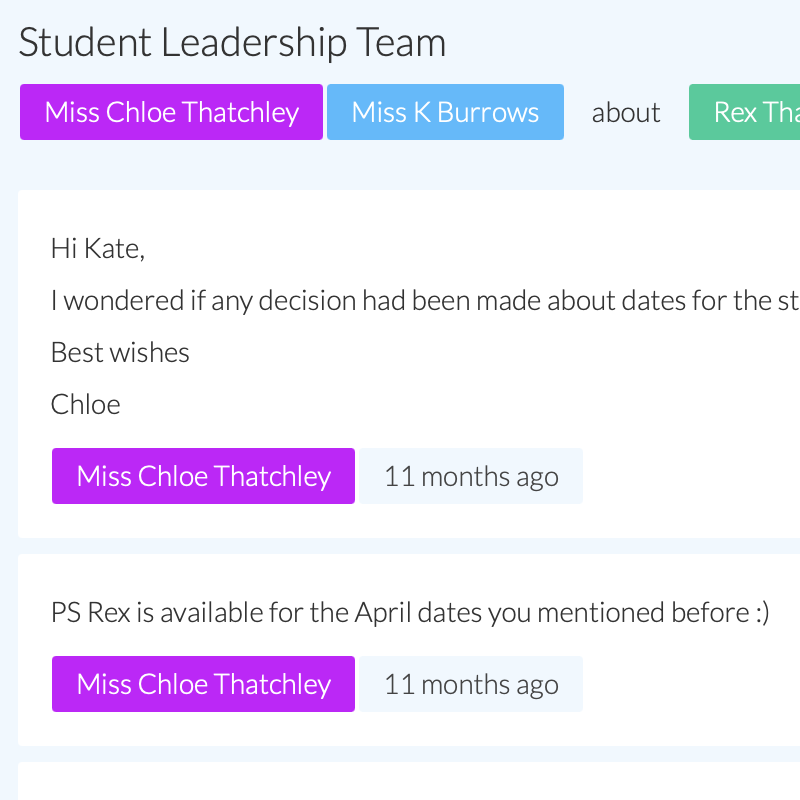
Task: Open the 11 months ago timestamp on second message
Action: pyautogui.click(x=471, y=684)
